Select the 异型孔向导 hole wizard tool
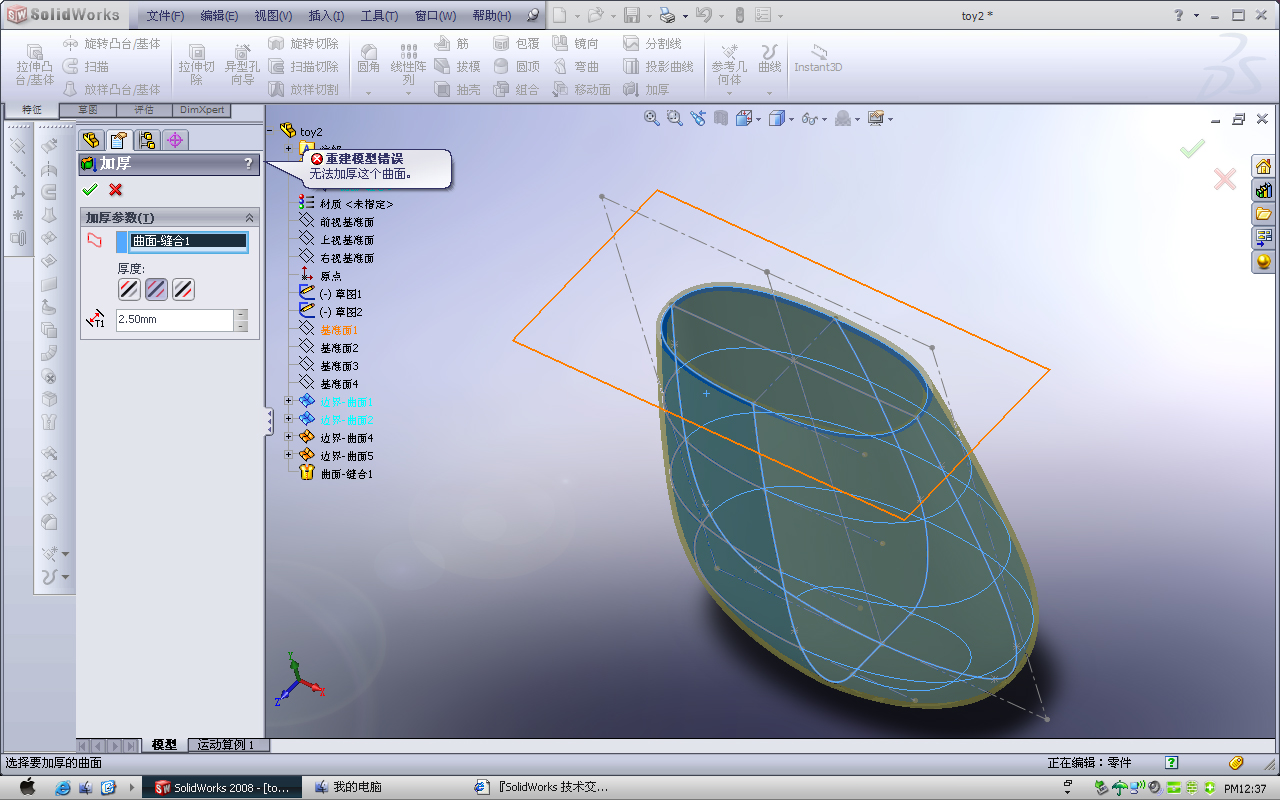1280x800 pixels. 242,65
